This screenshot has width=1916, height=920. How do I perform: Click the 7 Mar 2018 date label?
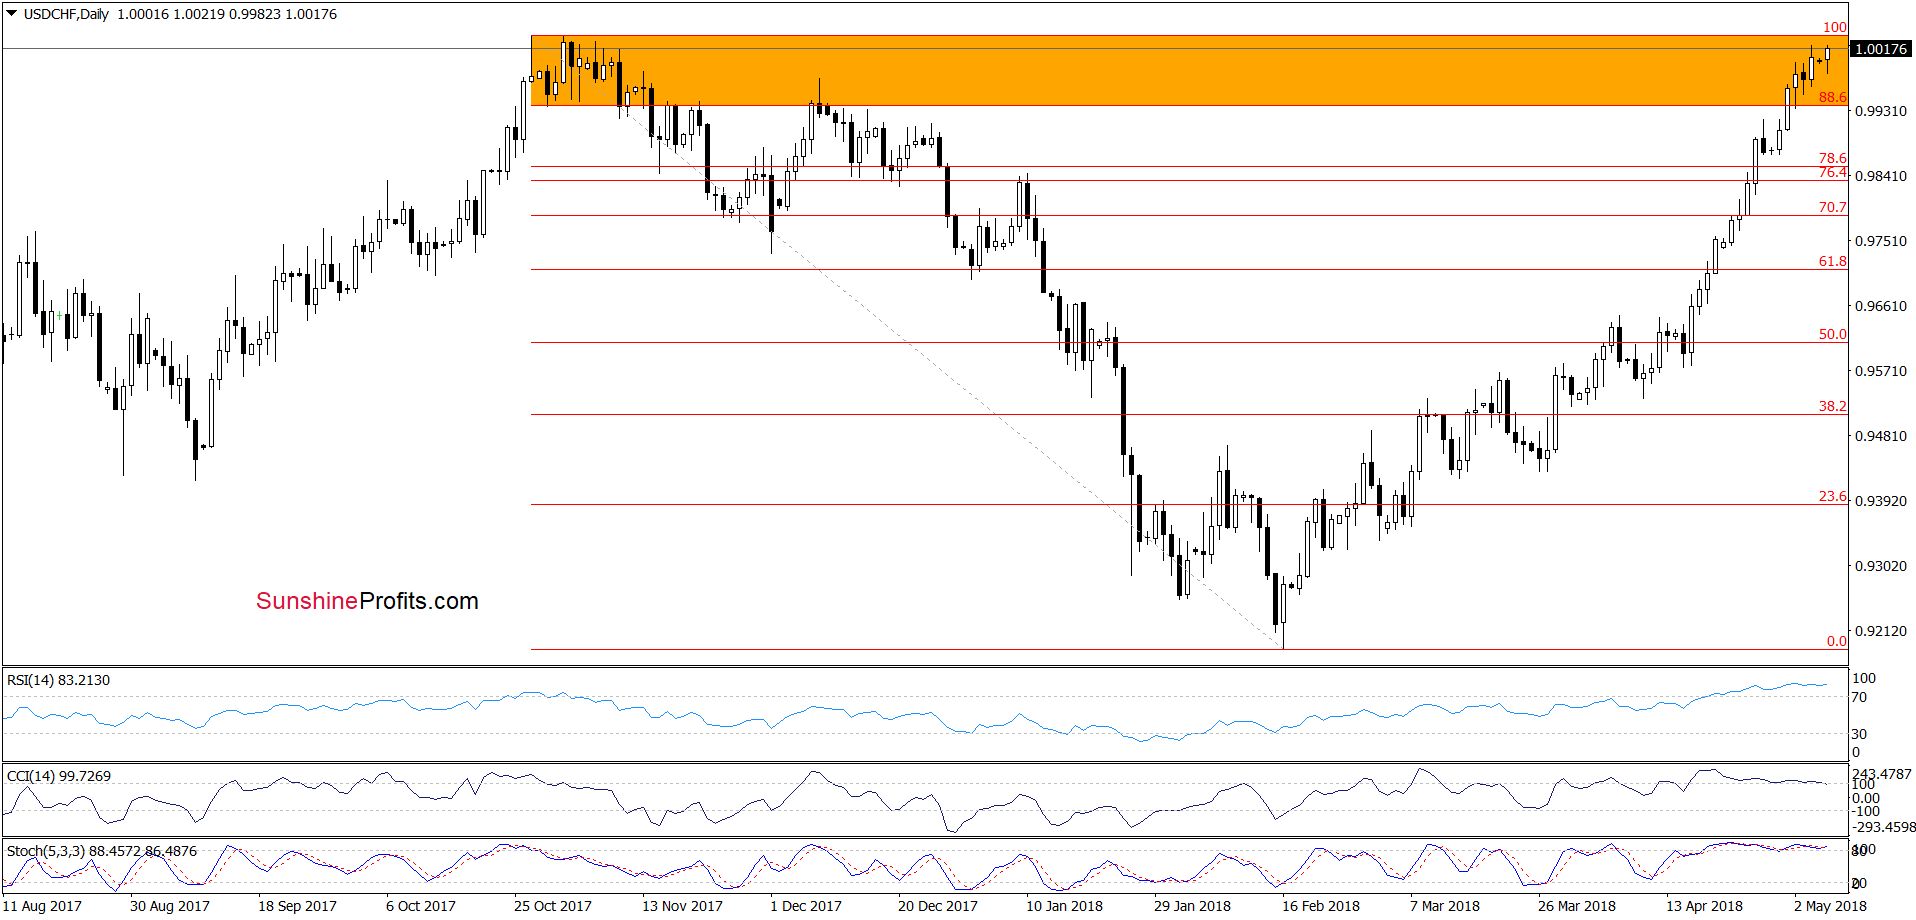[1445, 906]
